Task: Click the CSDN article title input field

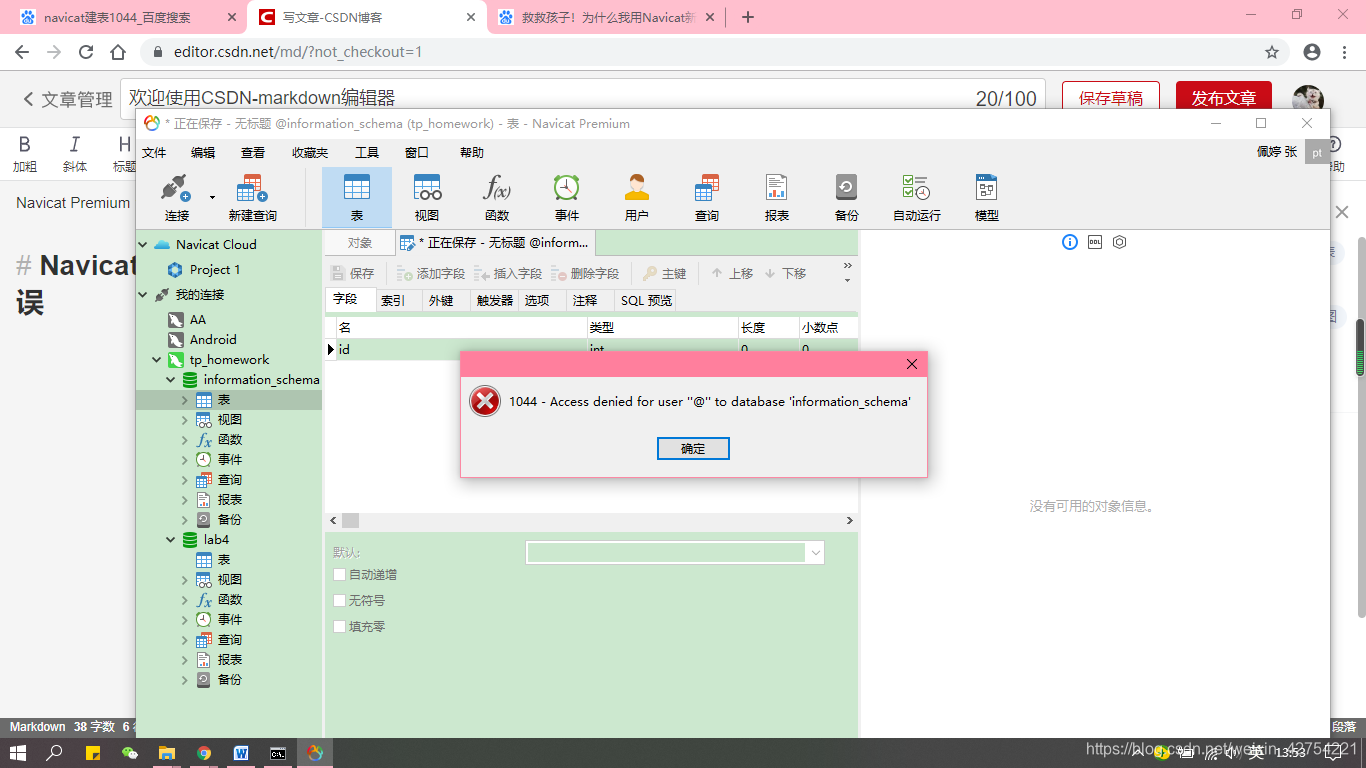Action: tap(583, 98)
